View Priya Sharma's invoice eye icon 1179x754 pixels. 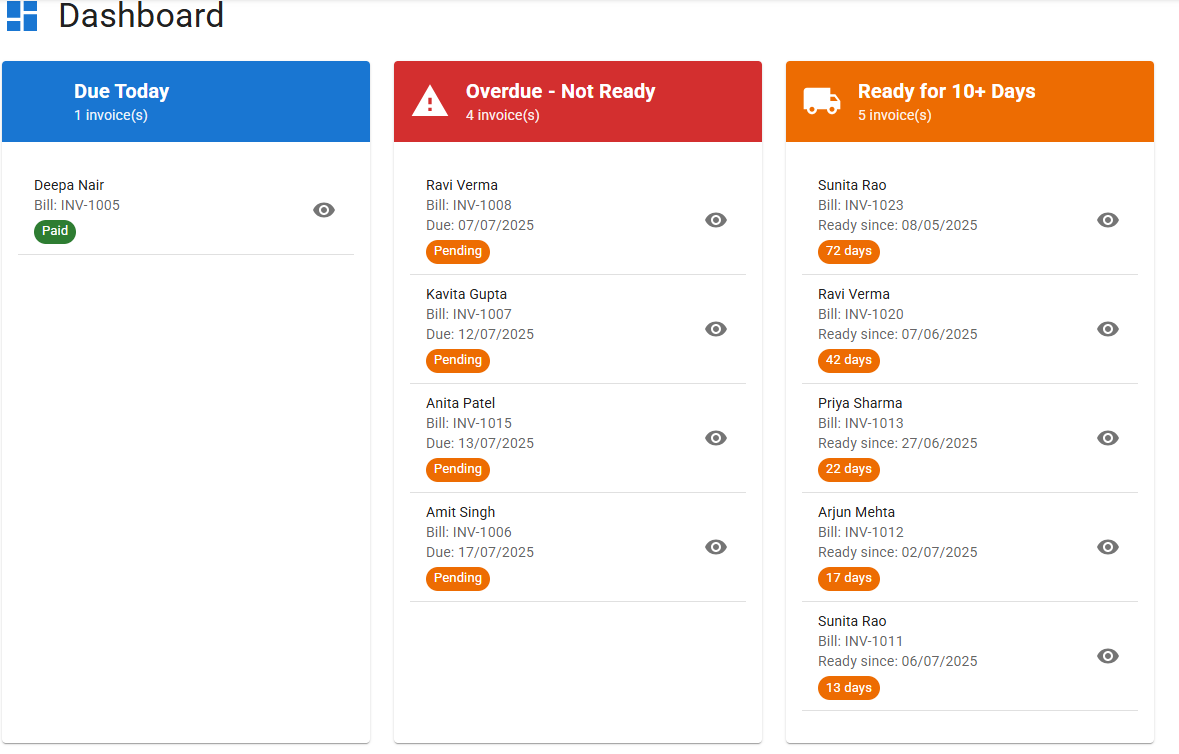pyautogui.click(x=1108, y=438)
